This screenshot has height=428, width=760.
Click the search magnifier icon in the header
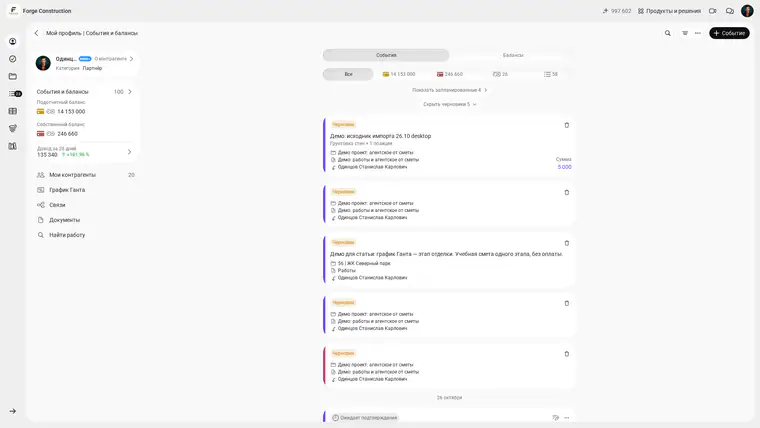coord(667,33)
